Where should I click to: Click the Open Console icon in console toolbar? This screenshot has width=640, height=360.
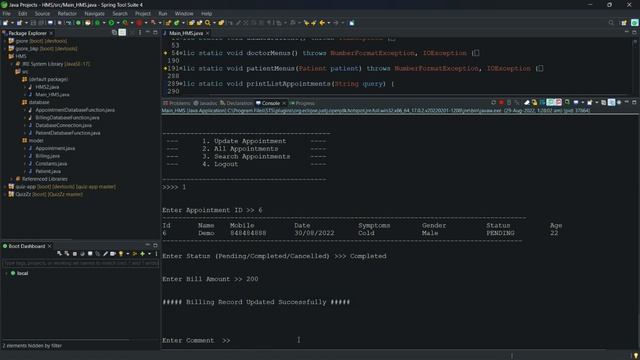[590, 102]
